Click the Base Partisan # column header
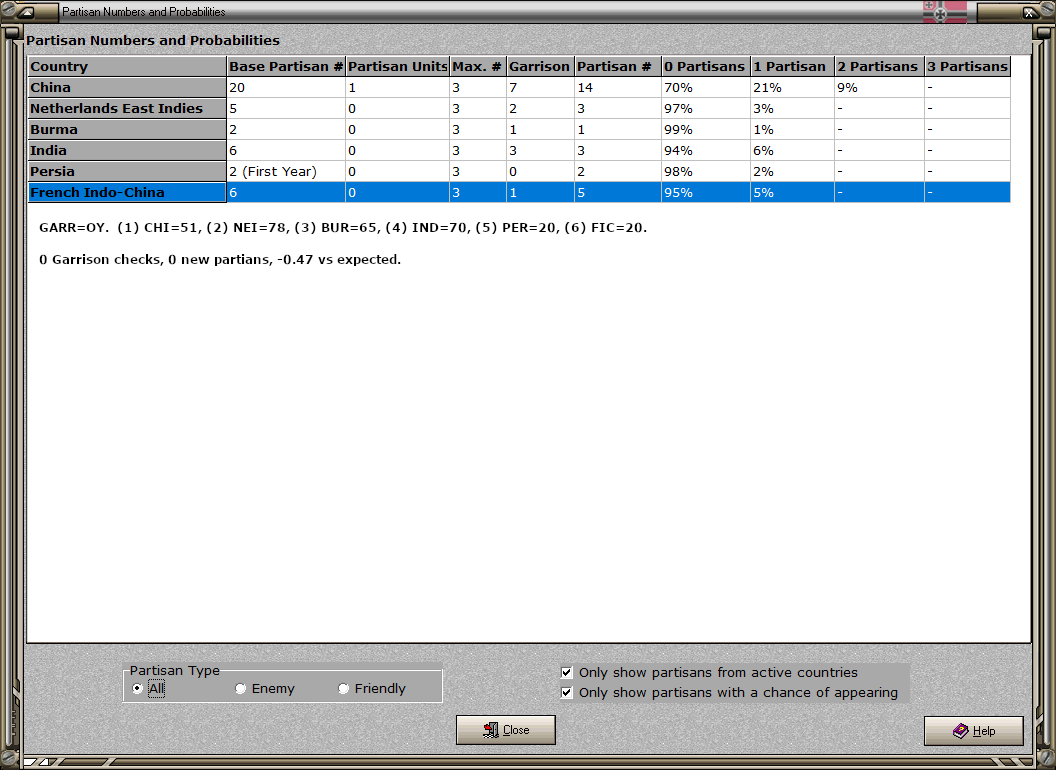Image resolution: width=1056 pixels, height=770 pixels. coord(286,66)
